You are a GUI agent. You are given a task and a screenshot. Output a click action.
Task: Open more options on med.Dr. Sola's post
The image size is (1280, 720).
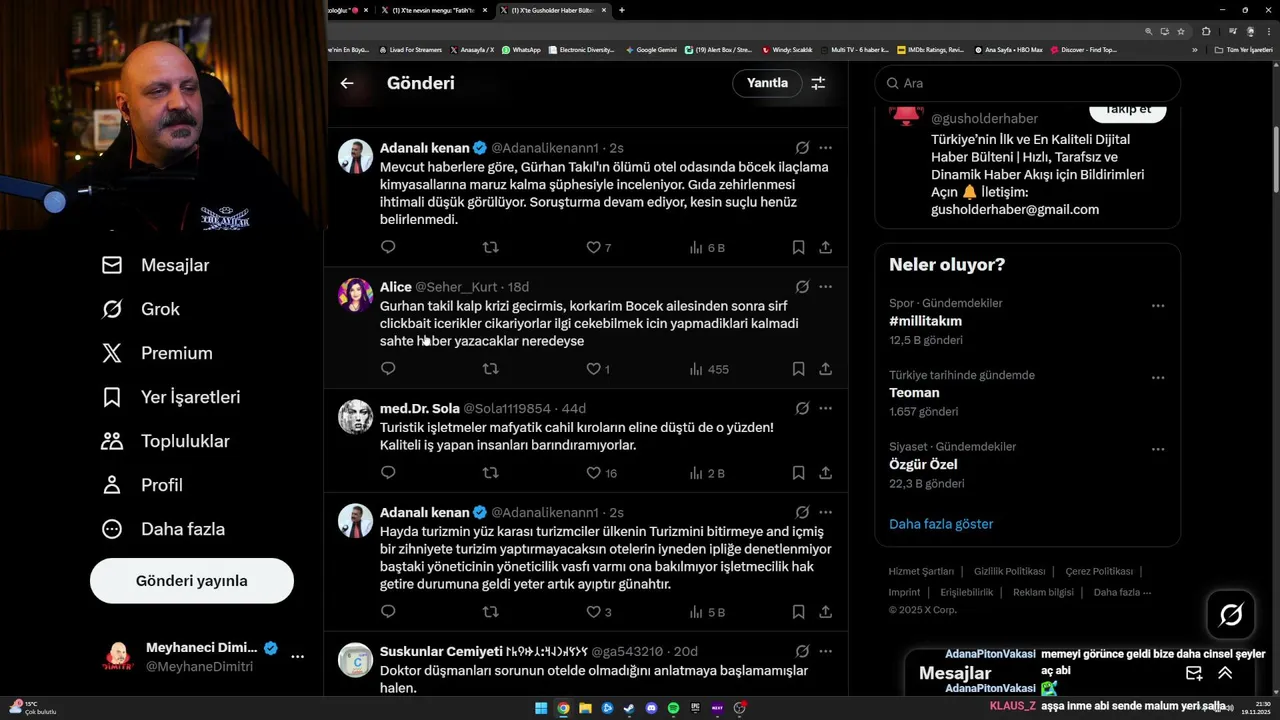[x=826, y=408]
